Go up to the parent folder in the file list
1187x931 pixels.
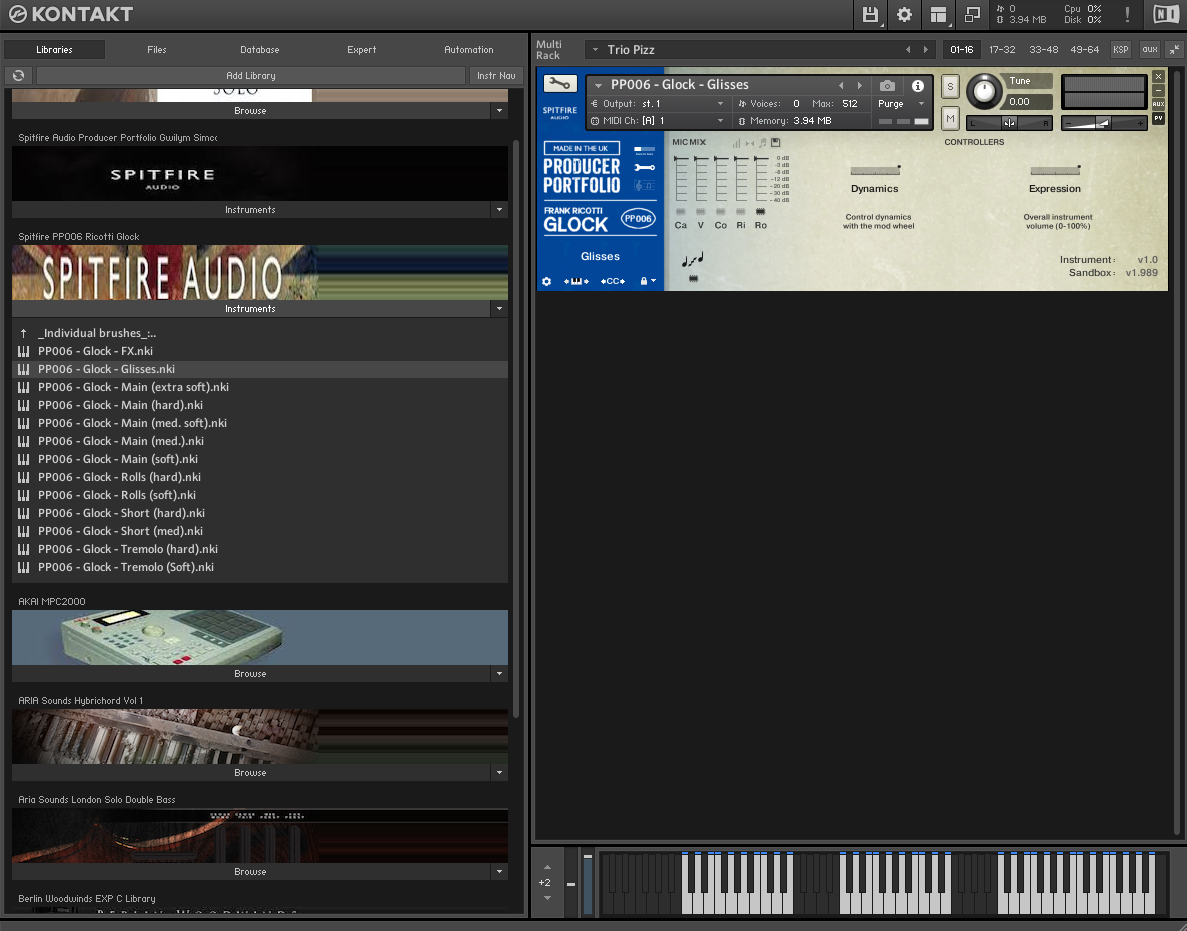tap(23, 333)
